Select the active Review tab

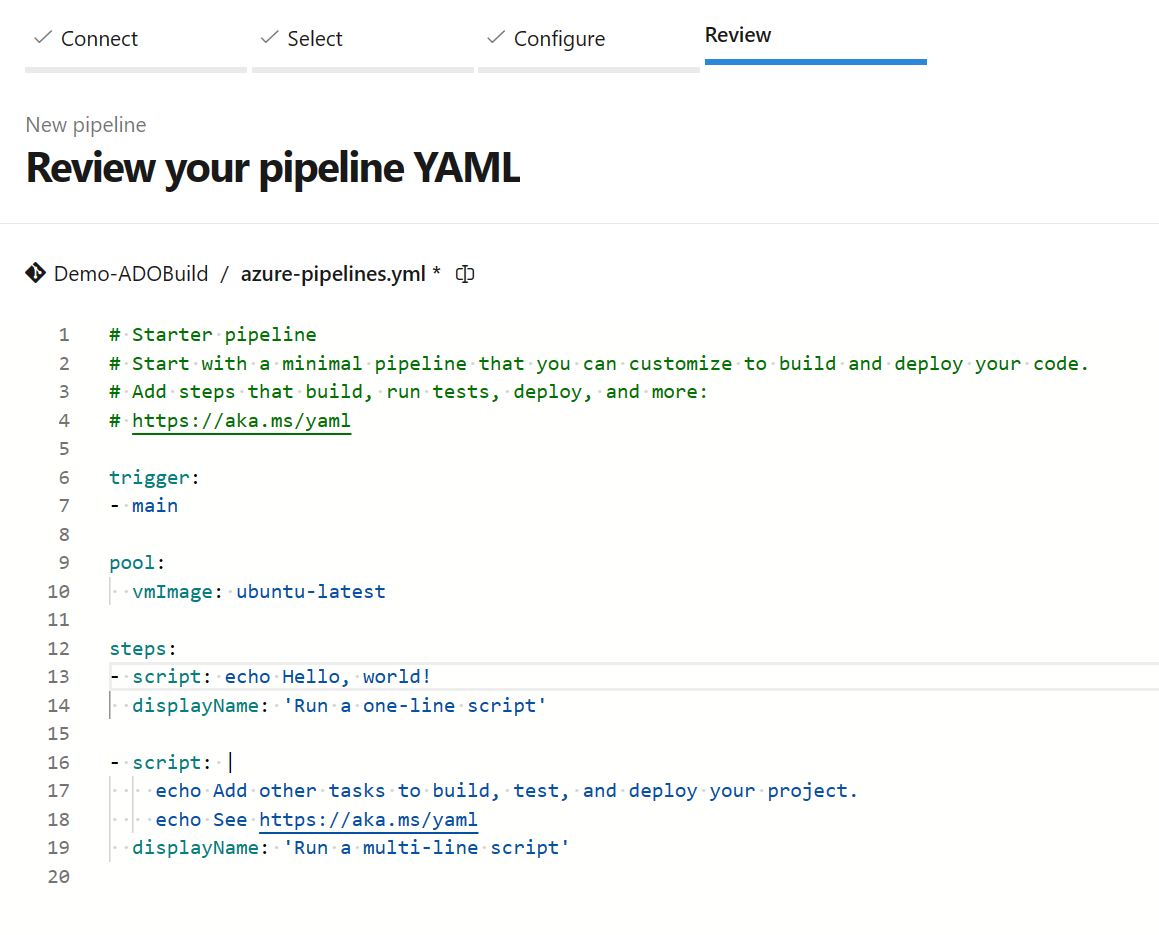click(738, 34)
